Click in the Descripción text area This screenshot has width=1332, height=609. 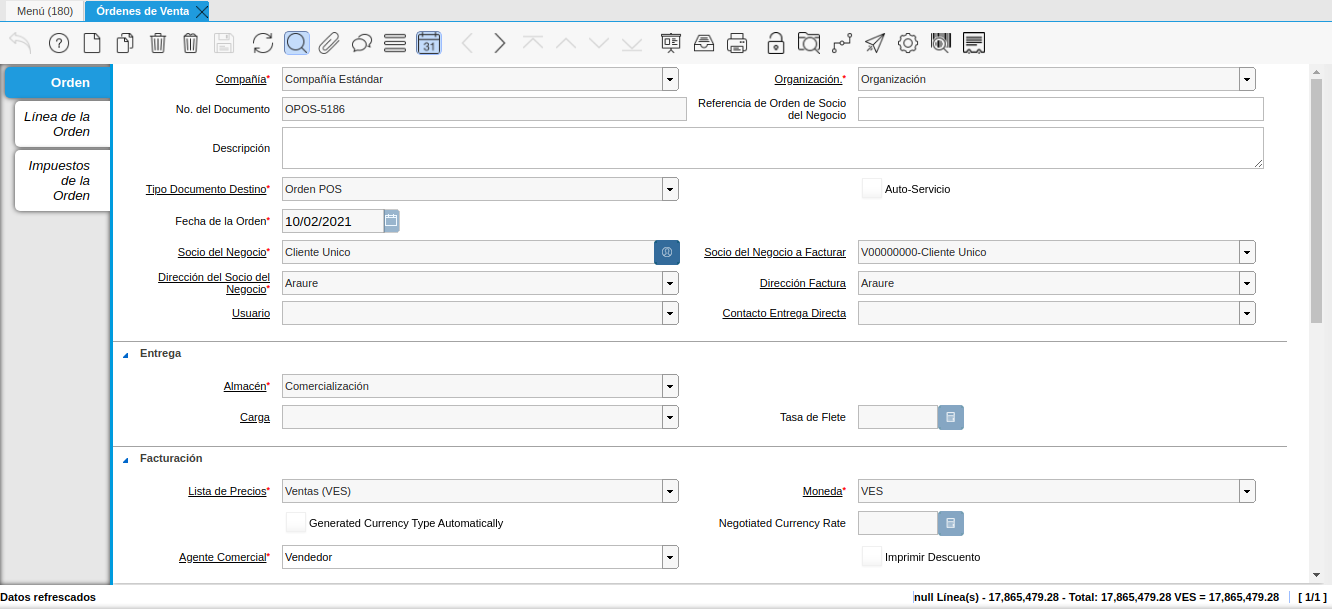[x=772, y=148]
